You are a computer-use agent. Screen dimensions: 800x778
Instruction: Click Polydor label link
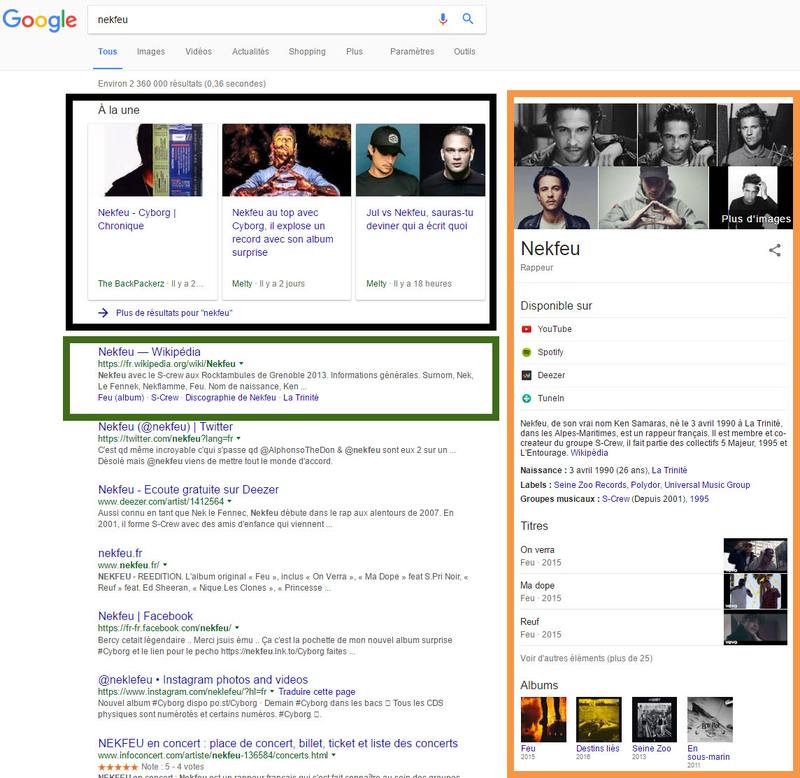point(645,485)
